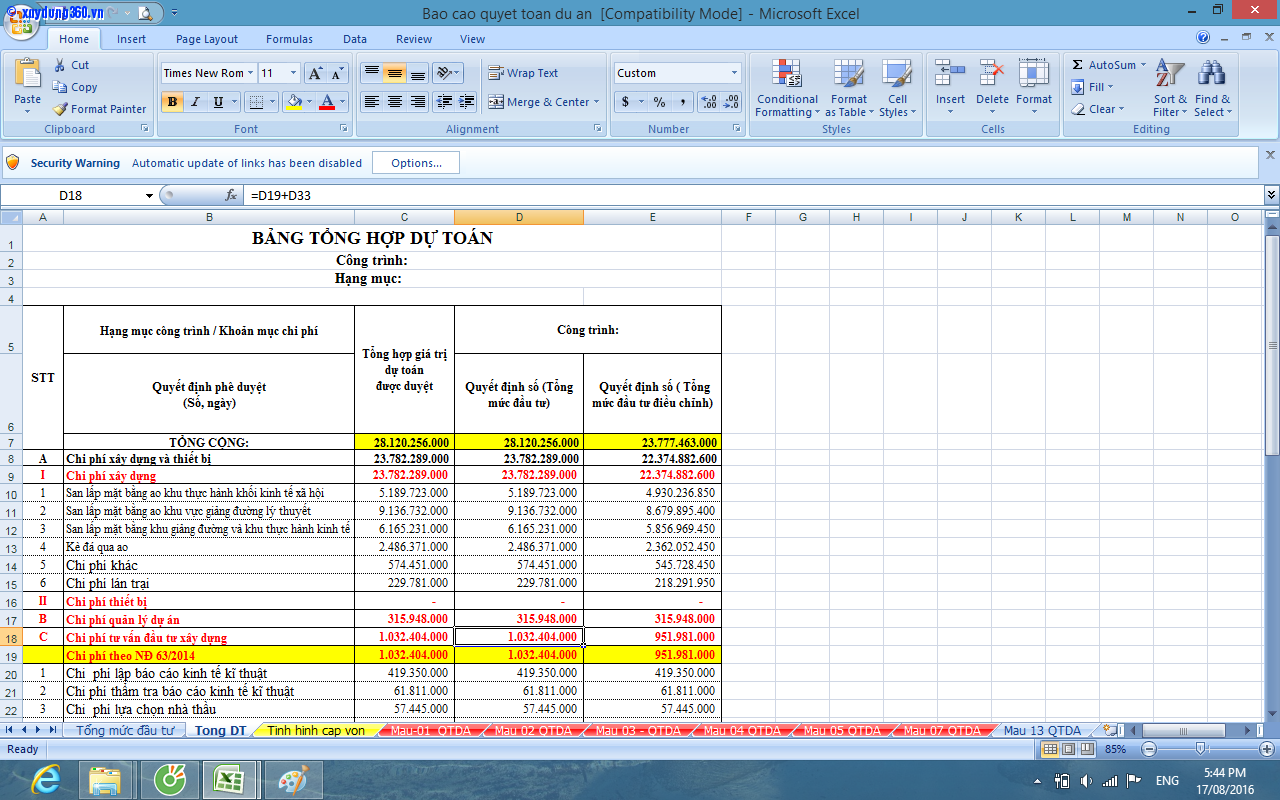Click Options button in Security Warning
Image resolution: width=1280 pixels, height=800 pixels.
pyautogui.click(x=416, y=163)
